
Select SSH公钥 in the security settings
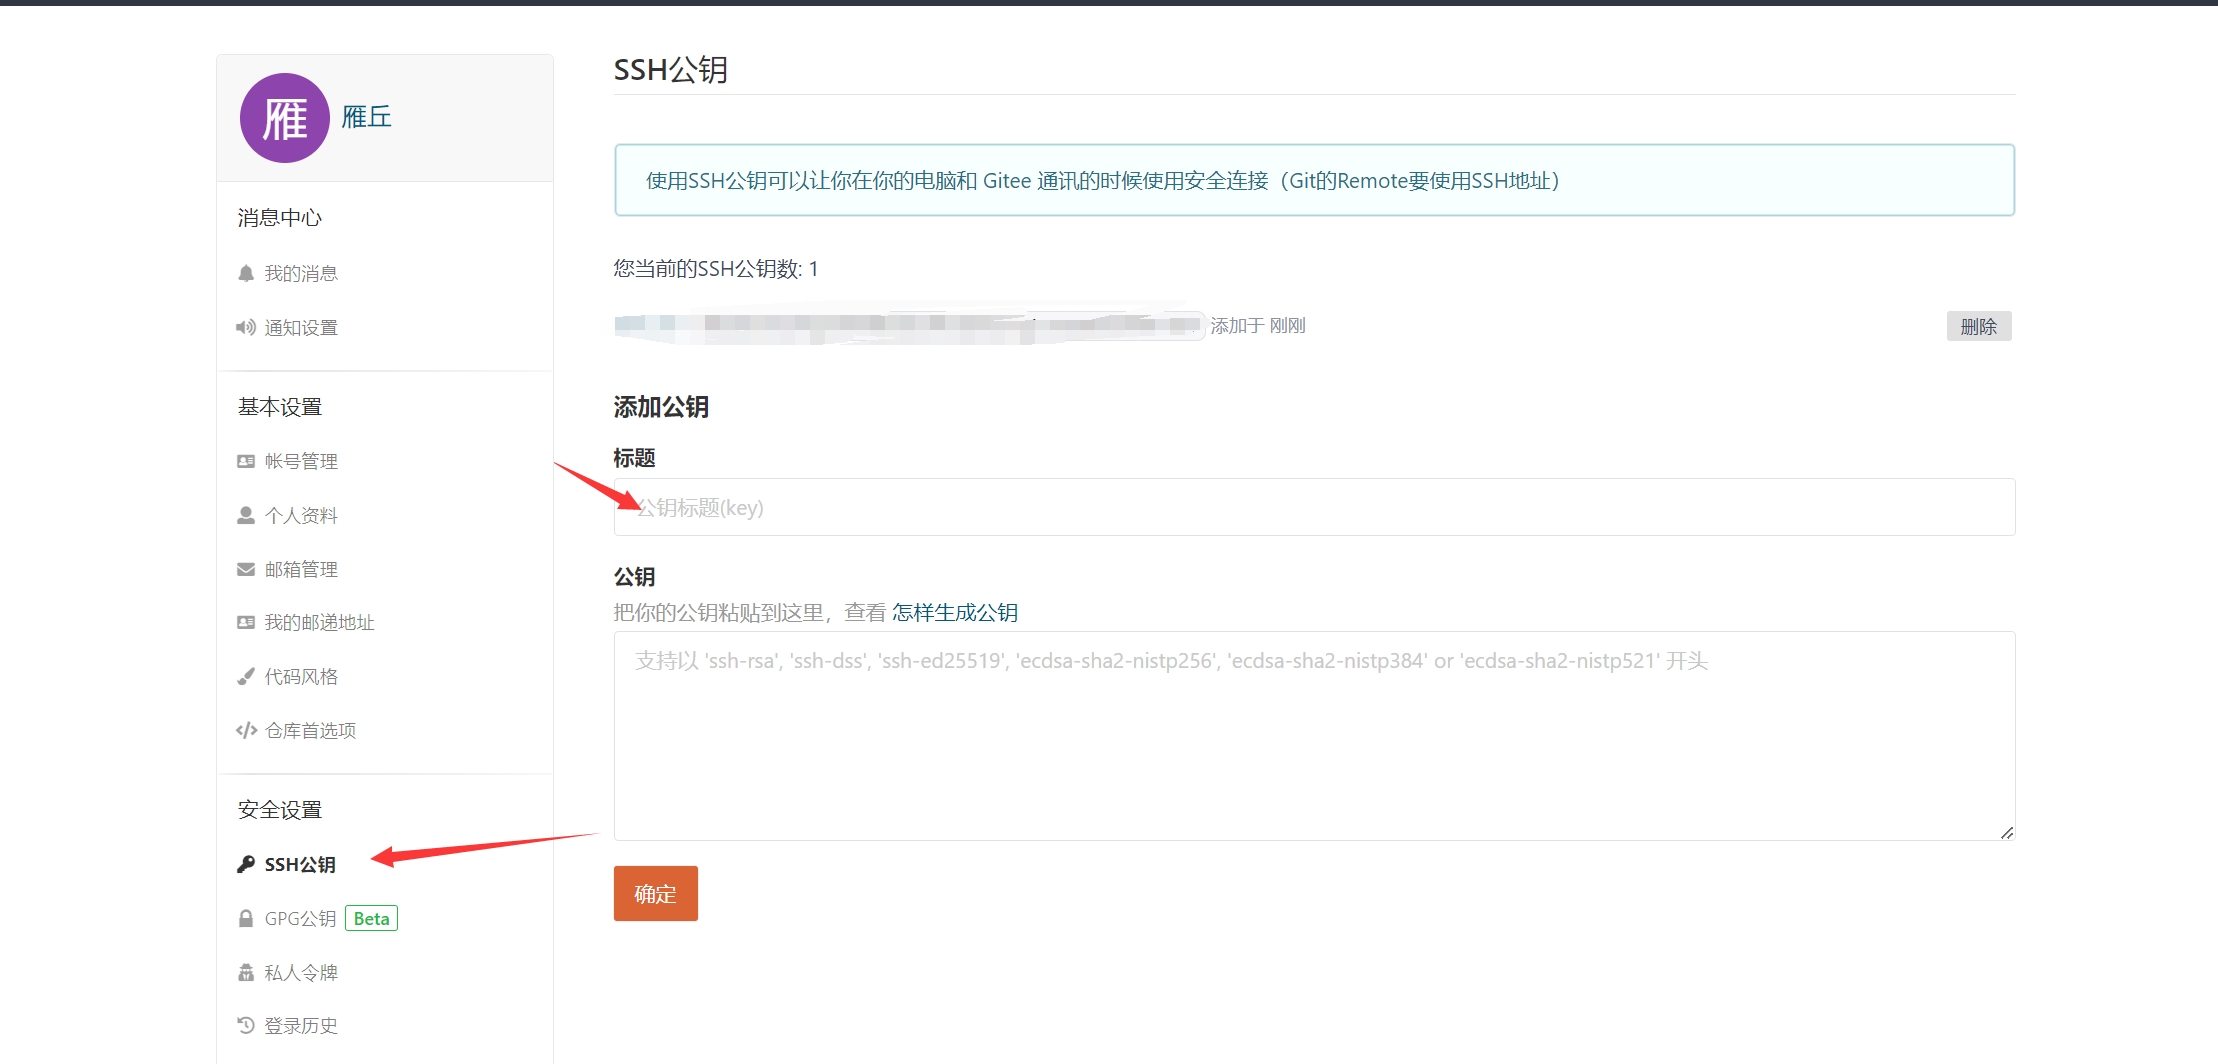[300, 864]
